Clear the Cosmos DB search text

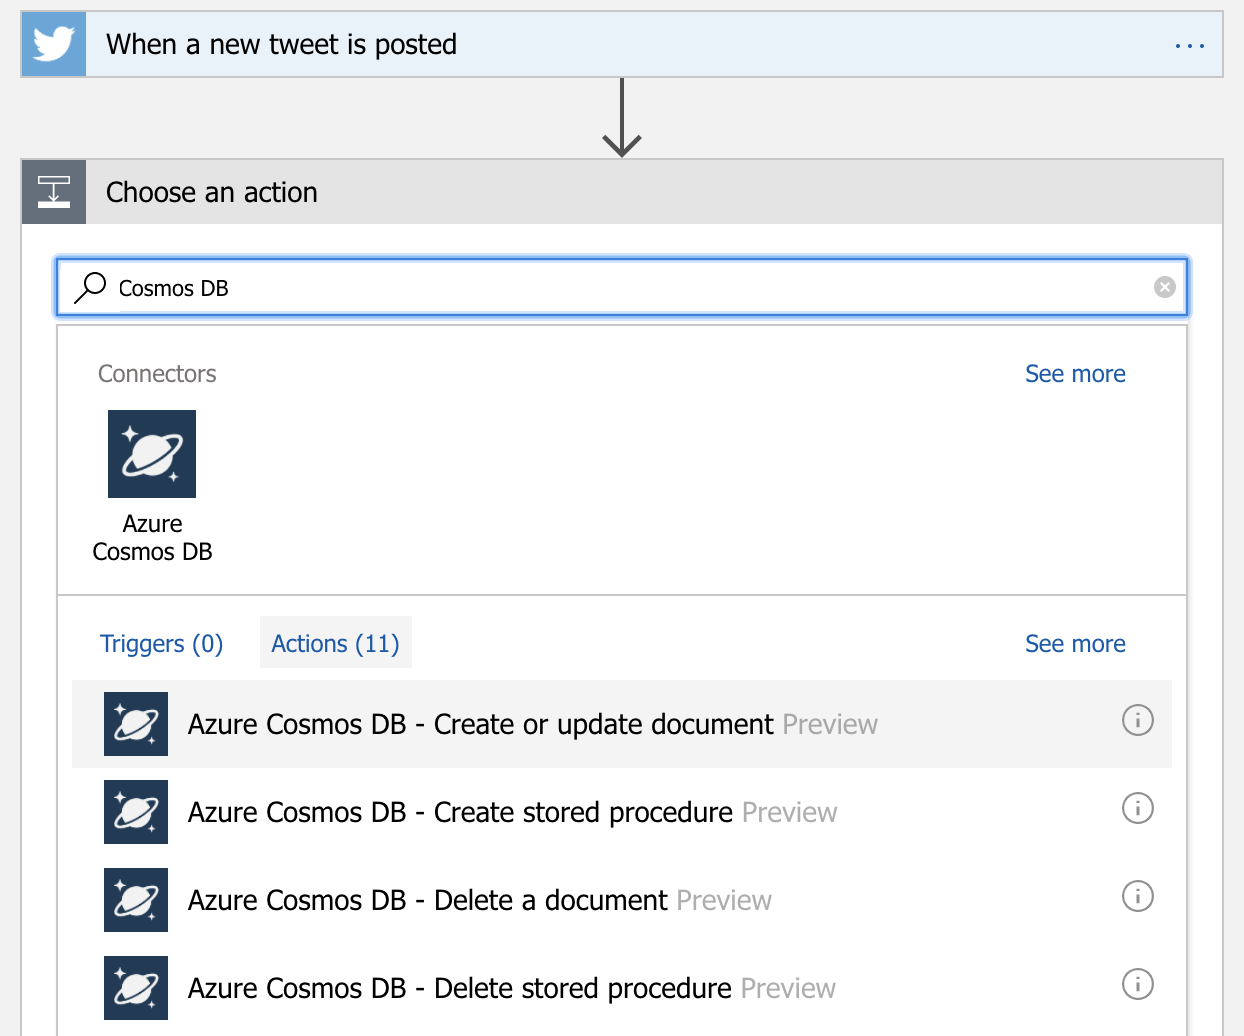[x=1164, y=288]
